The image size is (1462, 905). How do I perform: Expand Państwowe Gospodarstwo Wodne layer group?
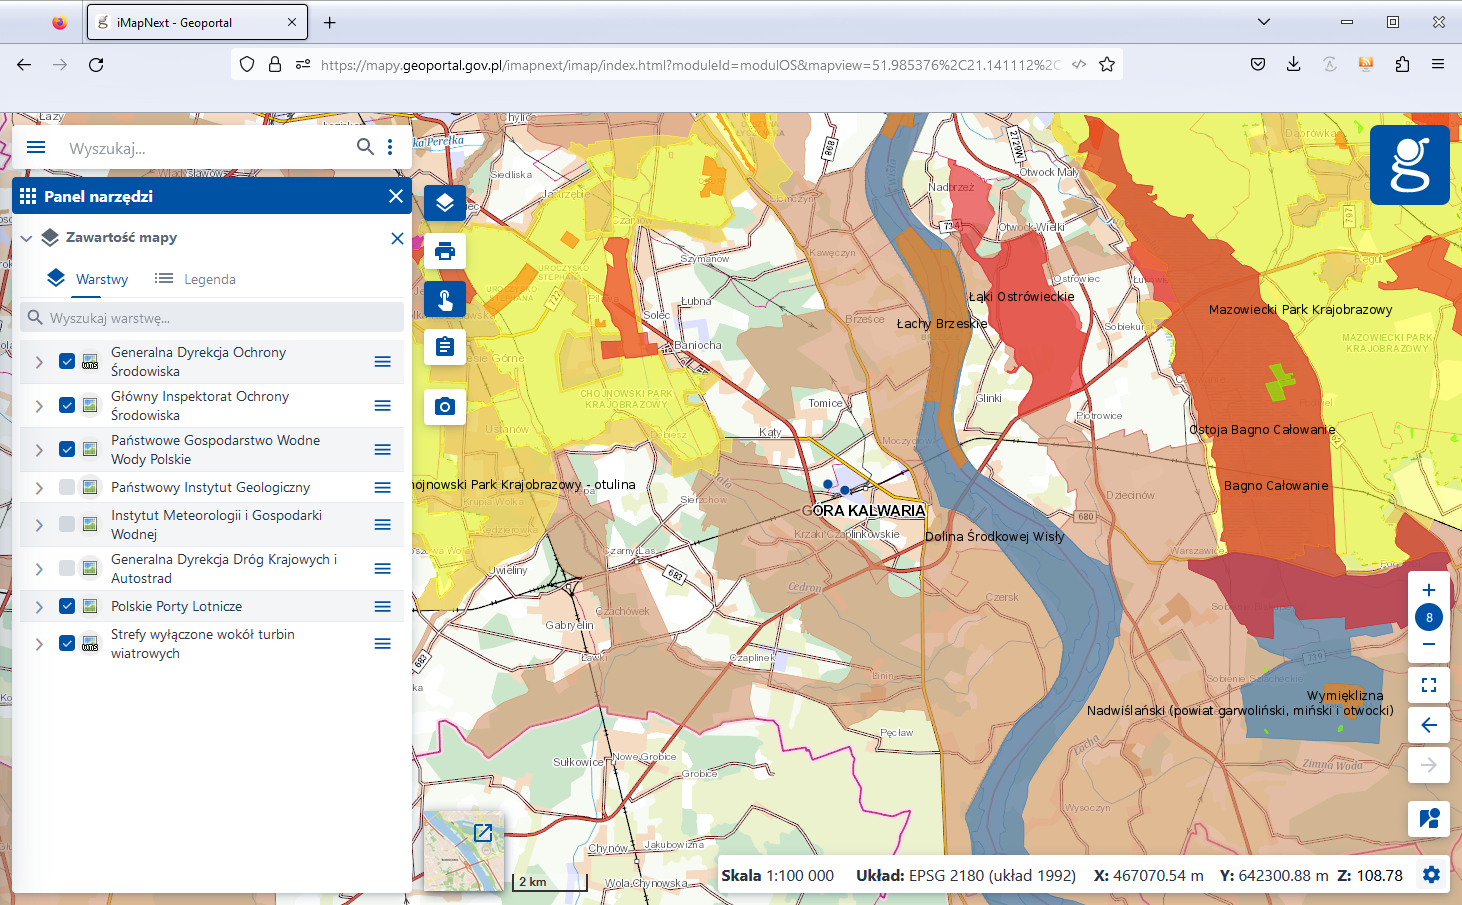tap(39, 450)
